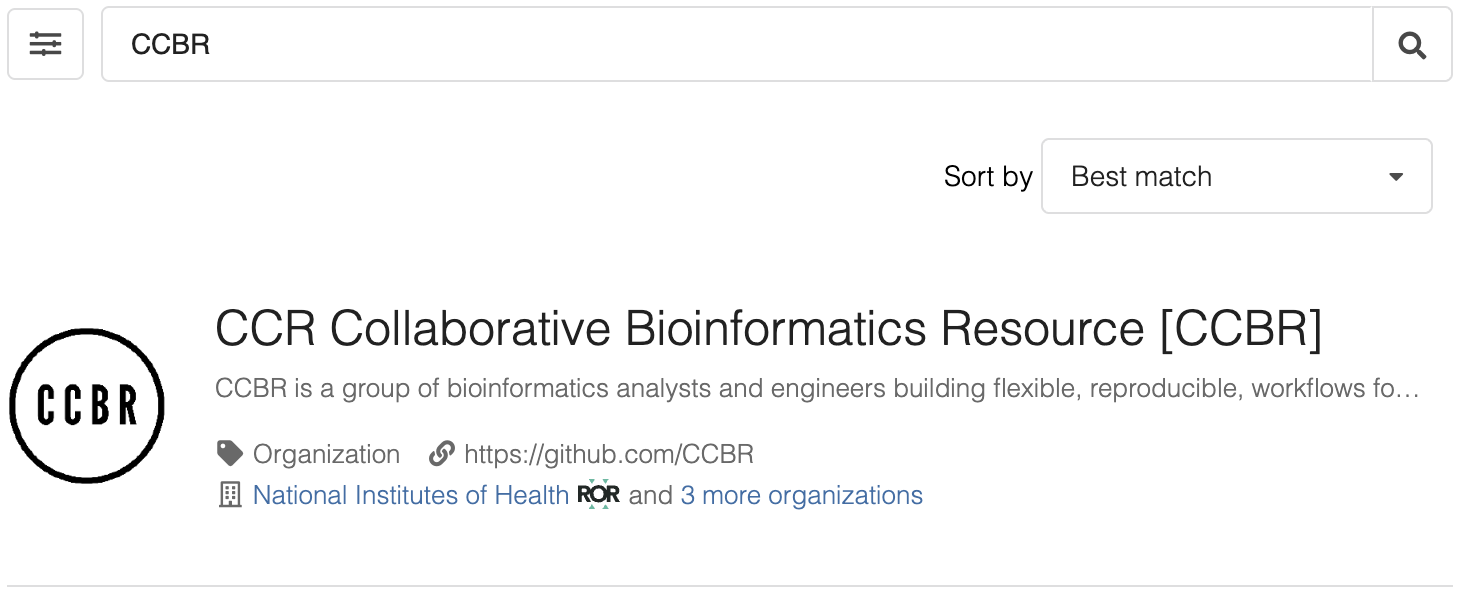Screen dimensions: 1464x598
Task: Click the tag icon beside Organization
Action: [x=230, y=454]
